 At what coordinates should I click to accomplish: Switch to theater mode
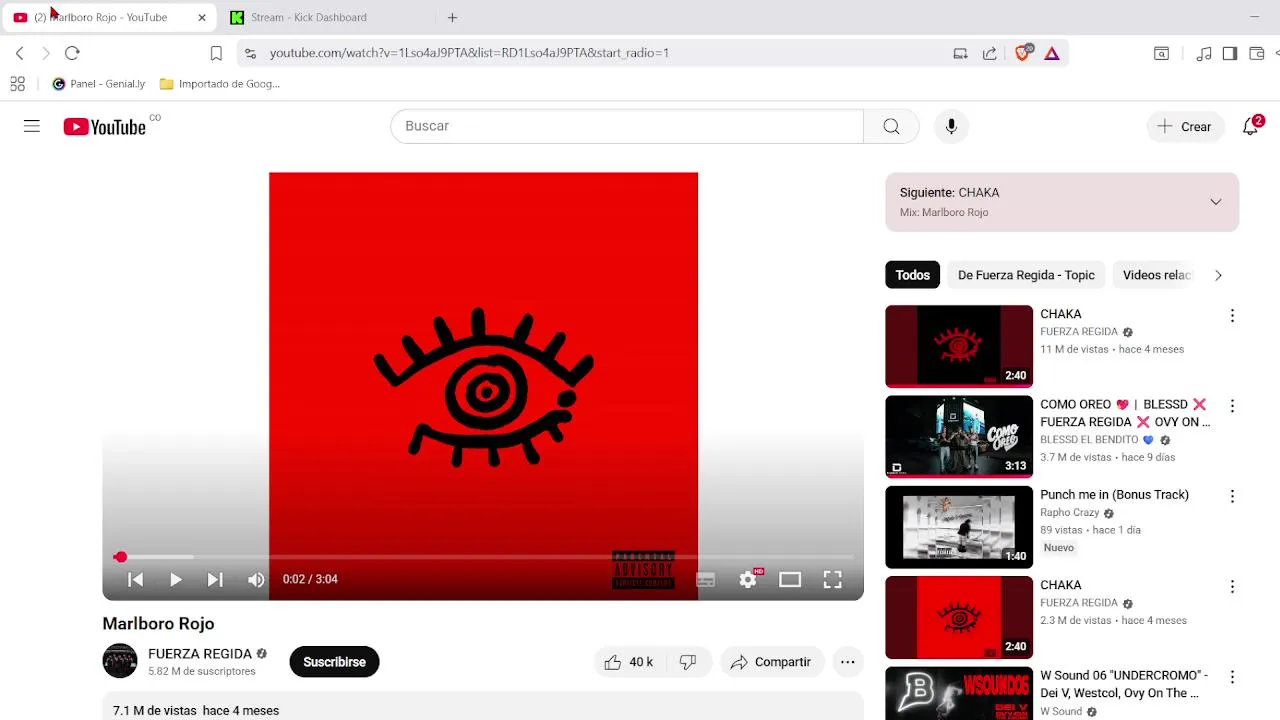(790, 580)
